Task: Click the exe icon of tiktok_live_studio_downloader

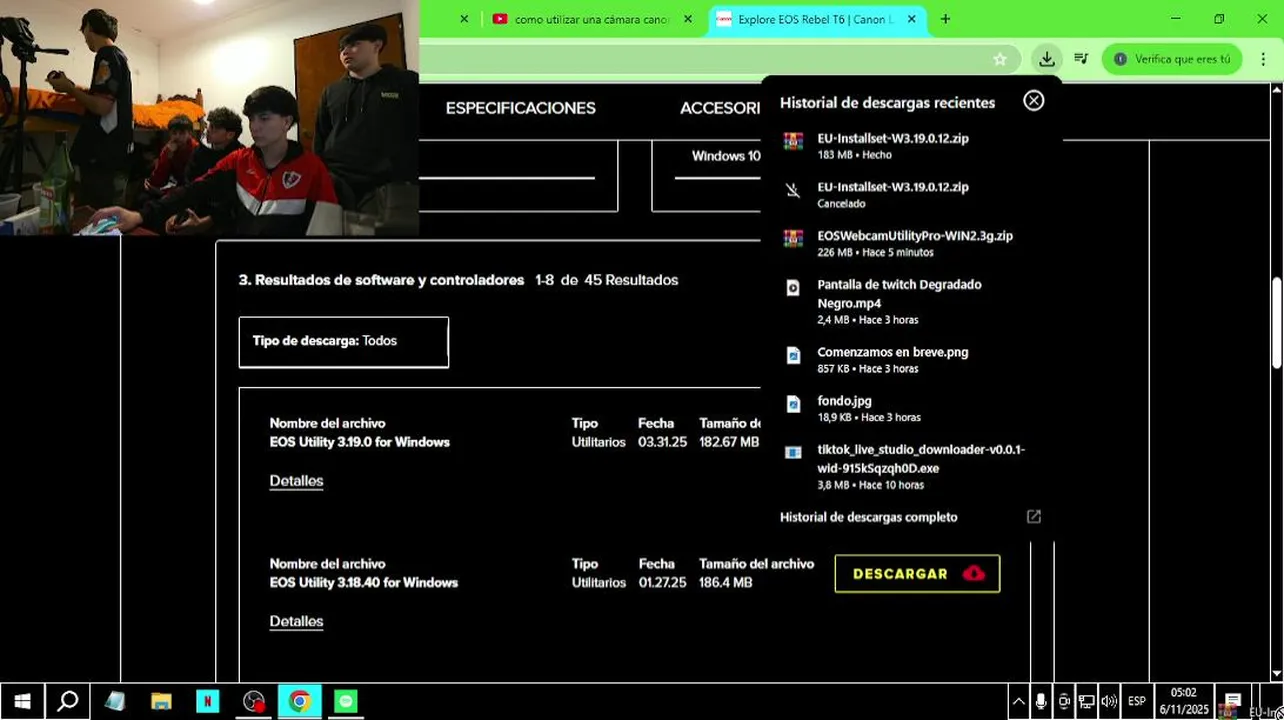Action: point(793,453)
